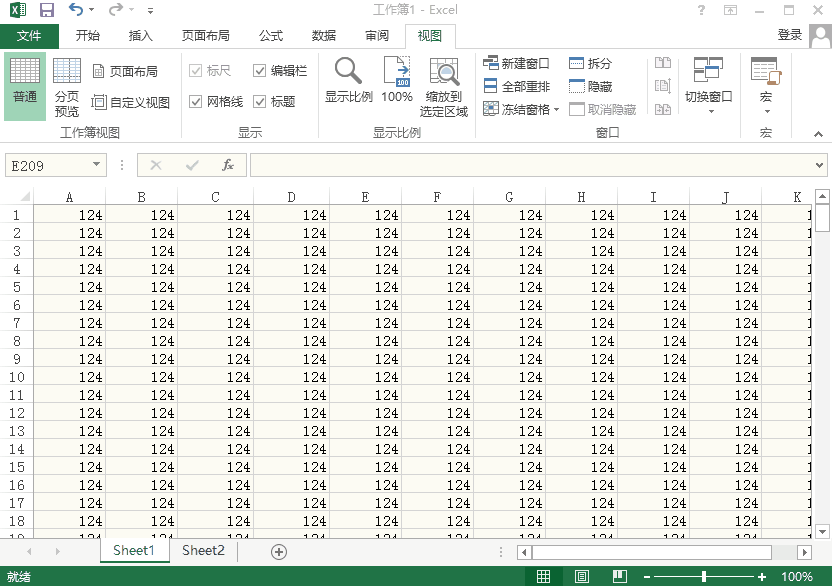Click the Help question mark icon
The height and width of the screenshot is (586, 832).
click(x=701, y=10)
